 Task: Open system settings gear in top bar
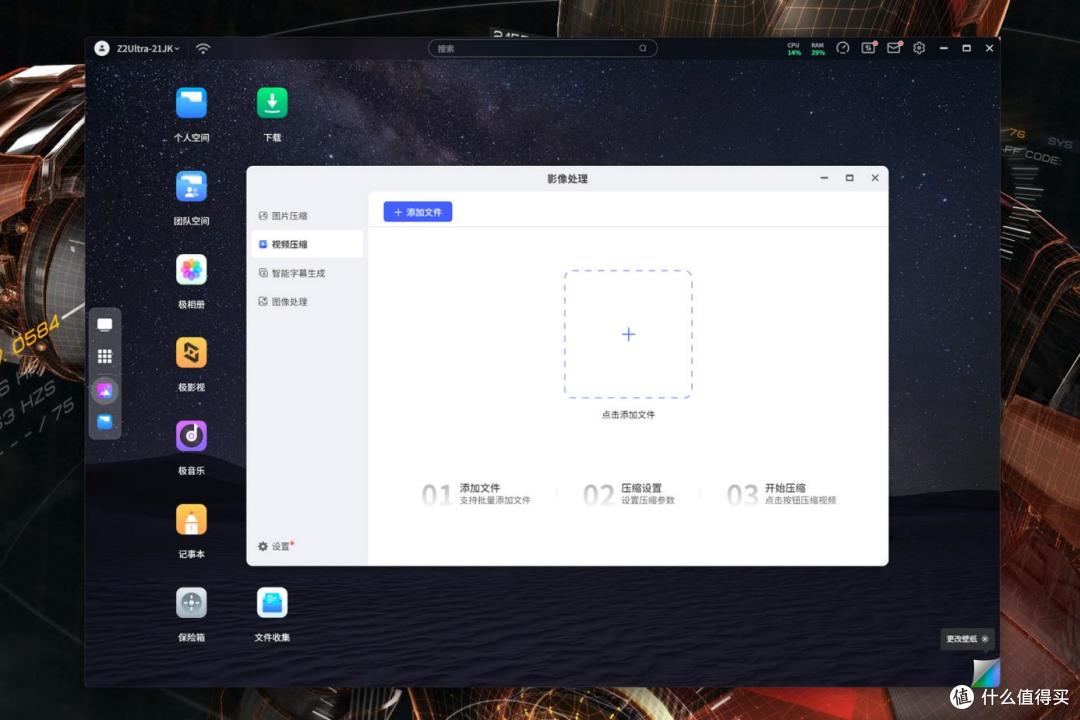pos(919,48)
